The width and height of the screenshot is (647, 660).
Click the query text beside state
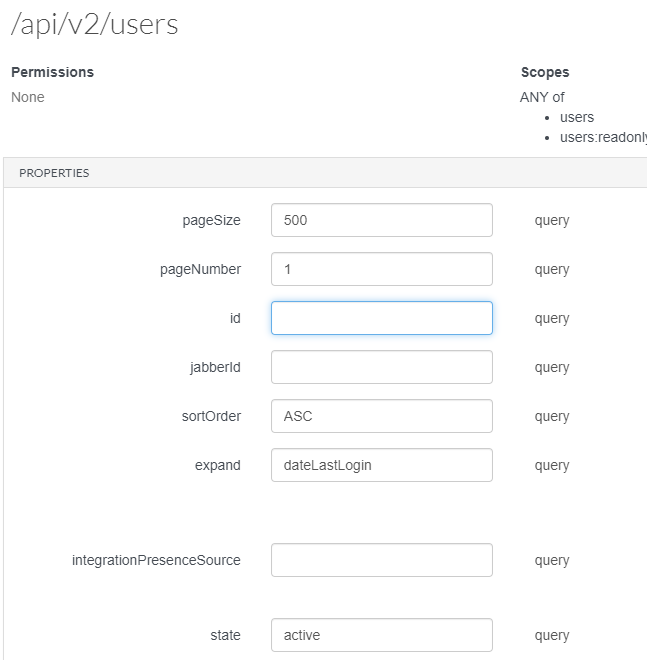552,635
